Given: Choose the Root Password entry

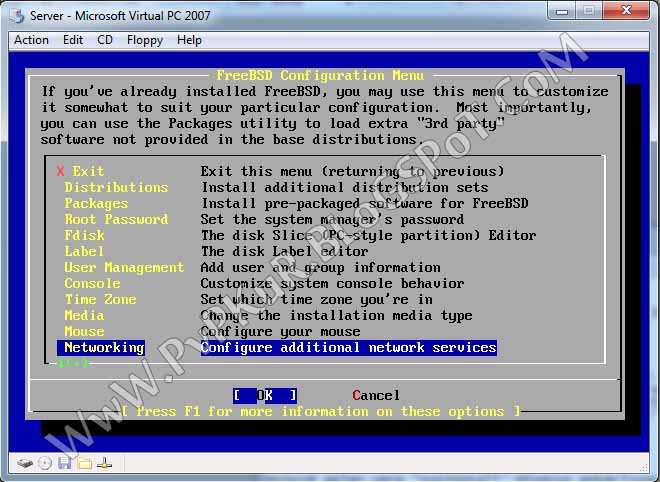Looking at the screenshot, I should click(x=116, y=219).
